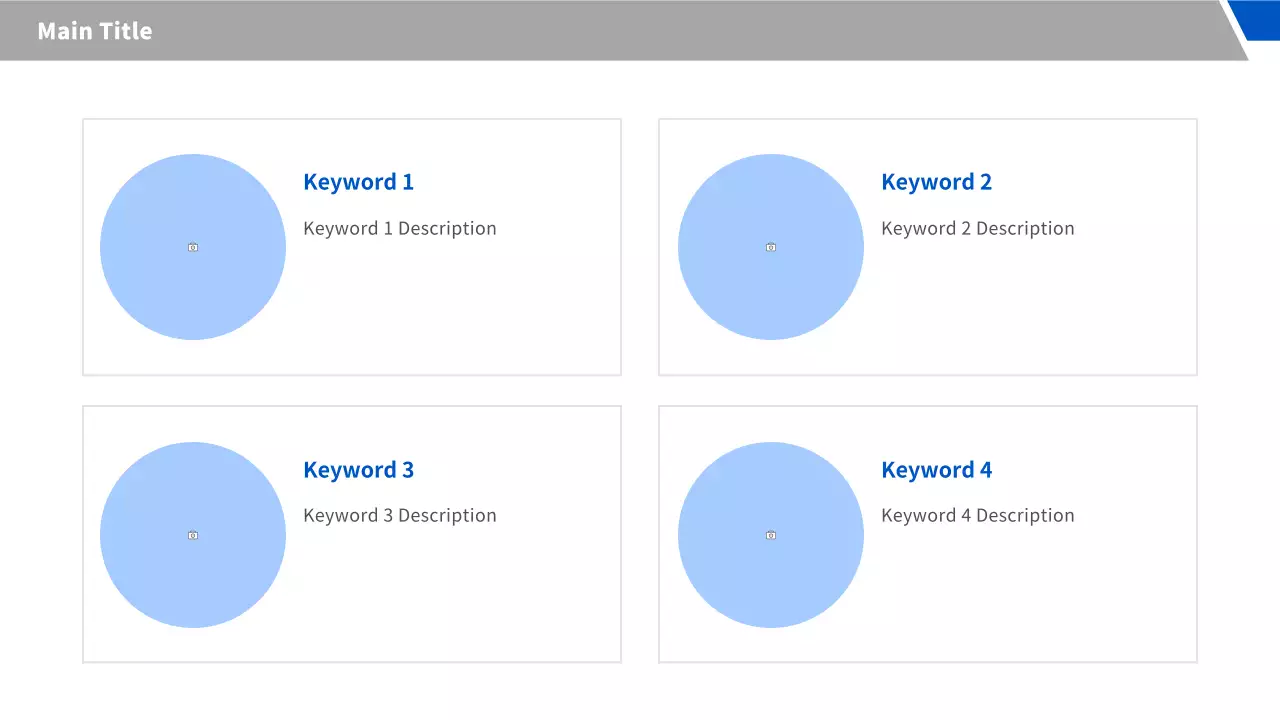Click the picture placeholder icon beside Keyword 3

coord(193,535)
